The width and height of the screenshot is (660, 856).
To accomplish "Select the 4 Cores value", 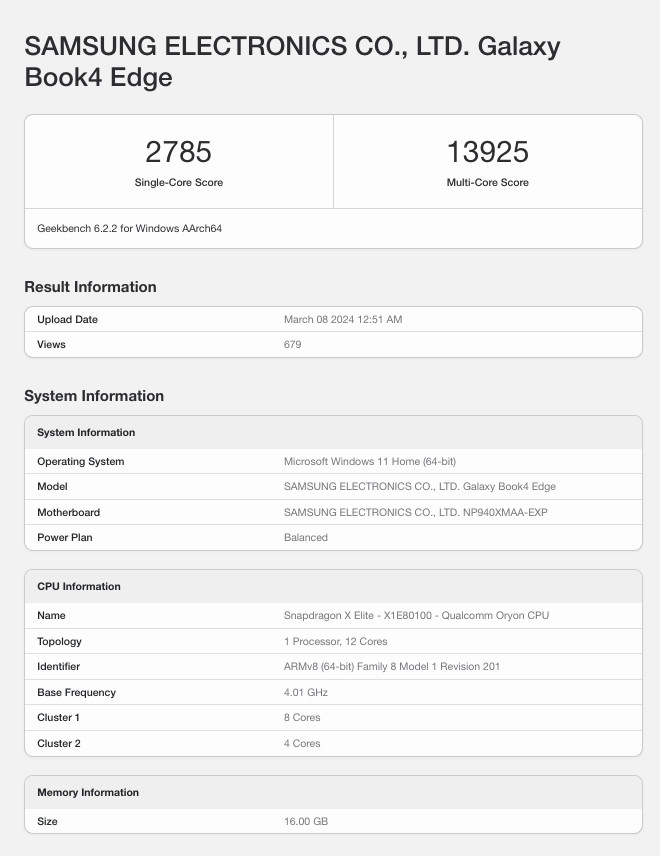I will tap(302, 744).
